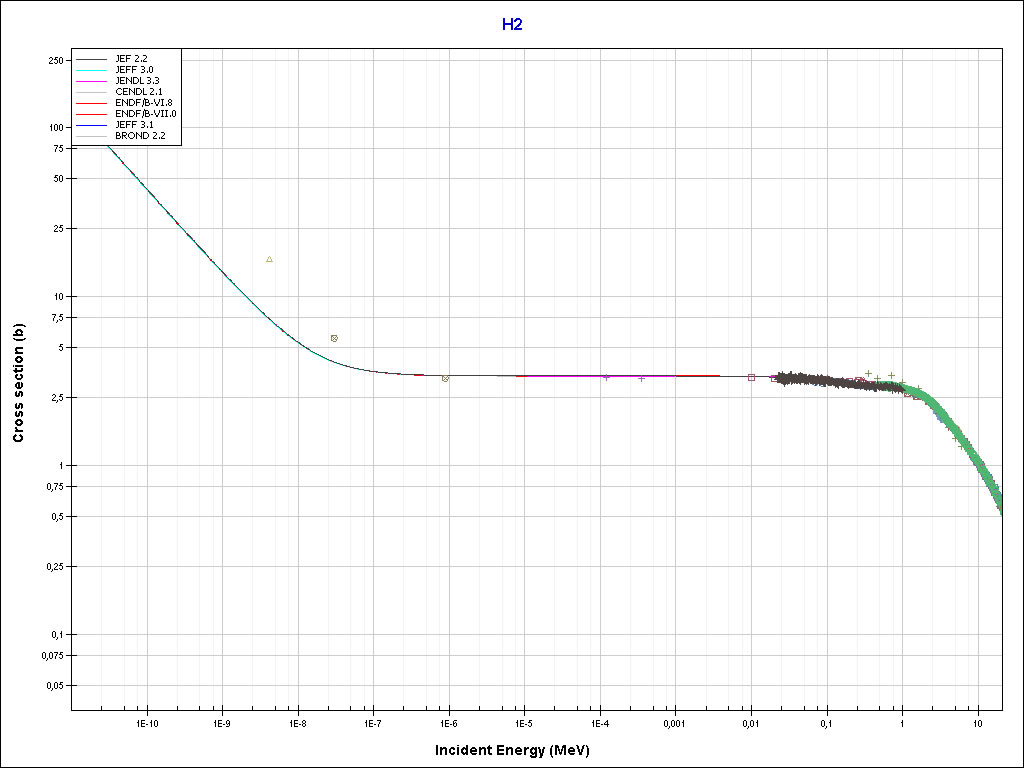The height and width of the screenshot is (768, 1024).
Task: Click the "0,001" x-axis tick label
Action: tap(675, 722)
